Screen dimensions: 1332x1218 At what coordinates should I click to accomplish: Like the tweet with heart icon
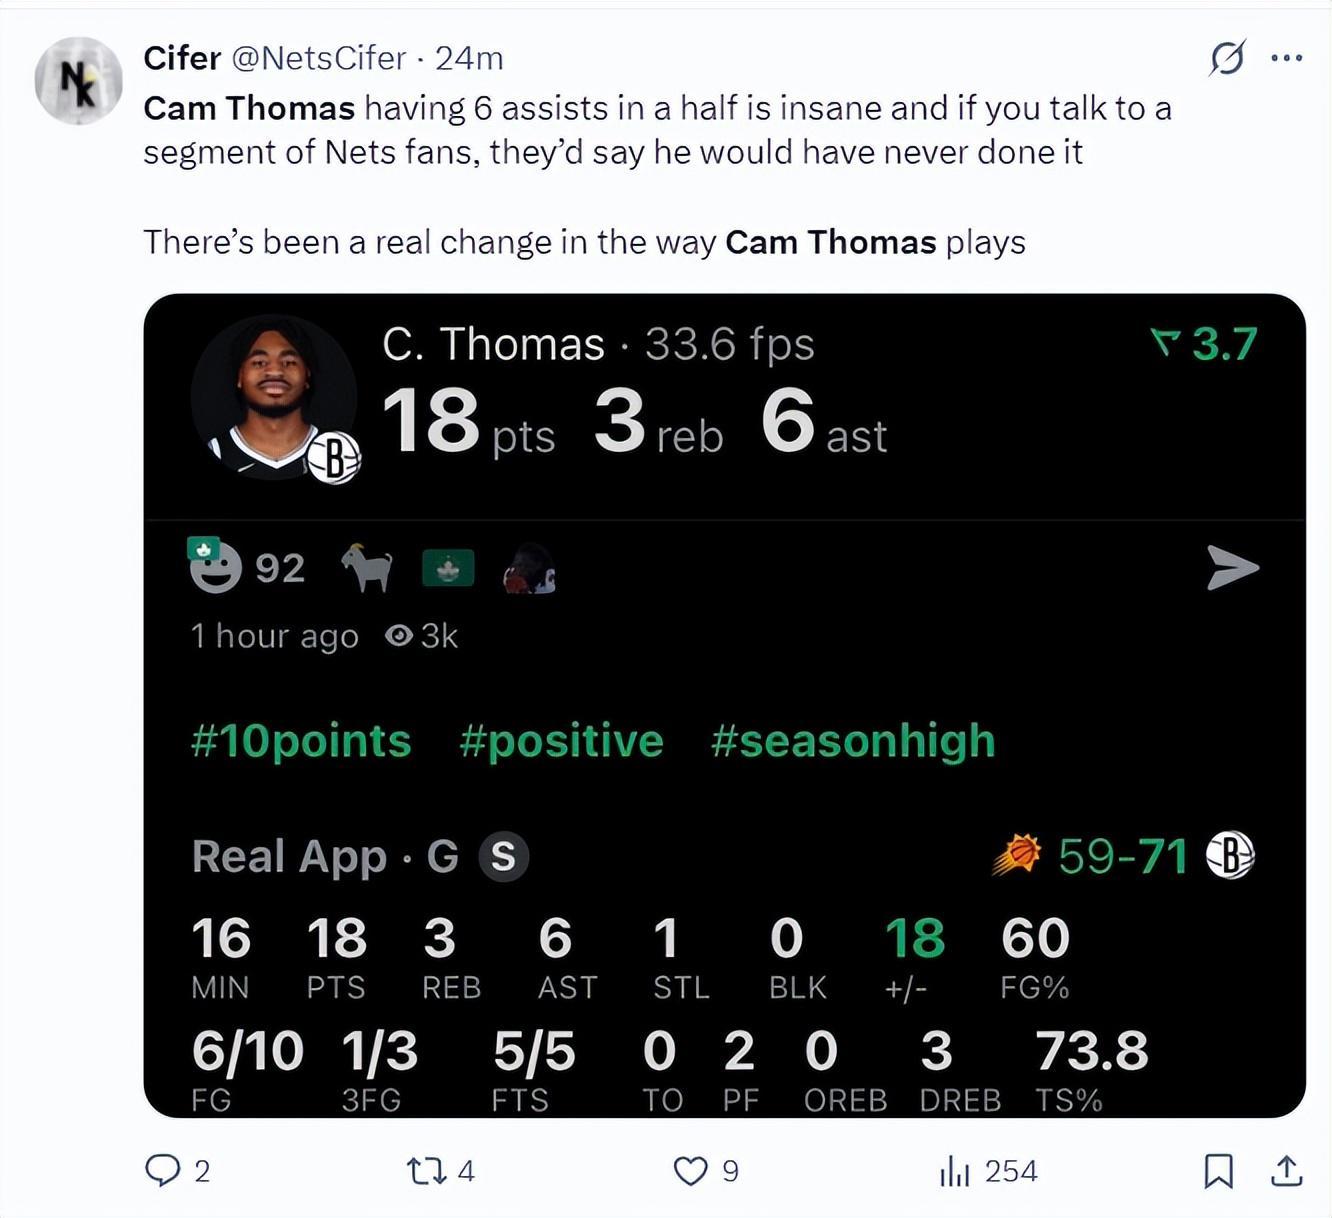(690, 1170)
